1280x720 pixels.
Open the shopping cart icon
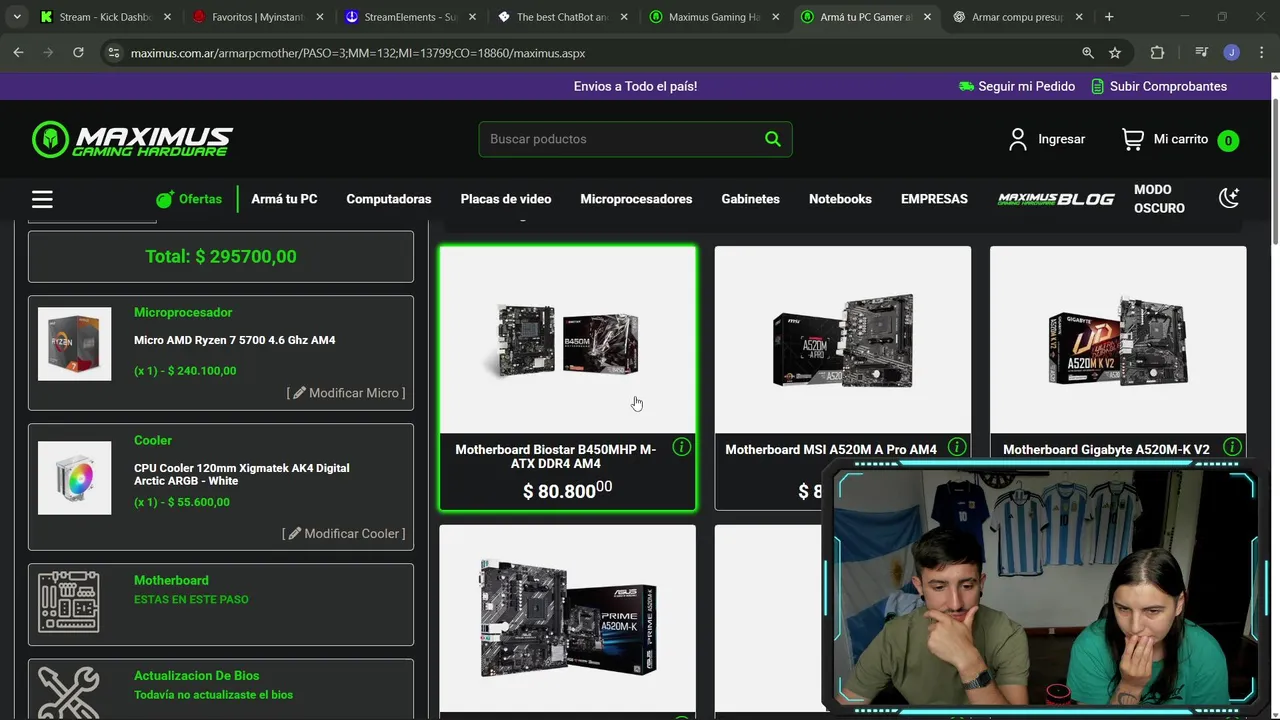1133,139
